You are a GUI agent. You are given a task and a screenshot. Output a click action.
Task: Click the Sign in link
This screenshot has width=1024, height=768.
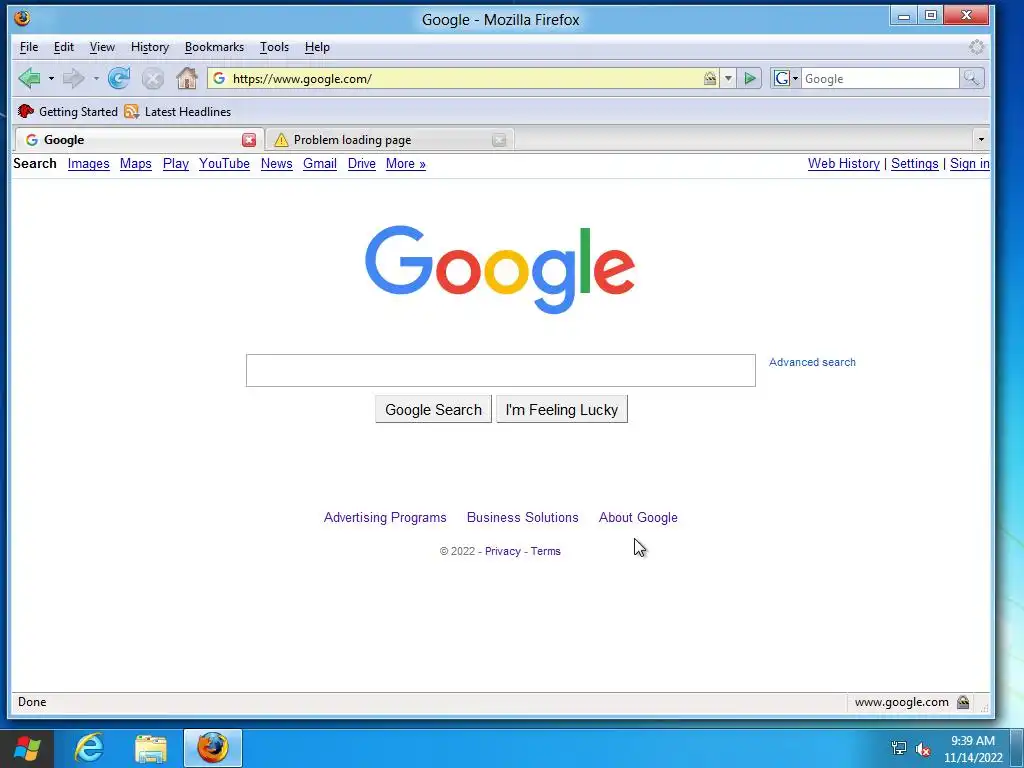click(970, 164)
